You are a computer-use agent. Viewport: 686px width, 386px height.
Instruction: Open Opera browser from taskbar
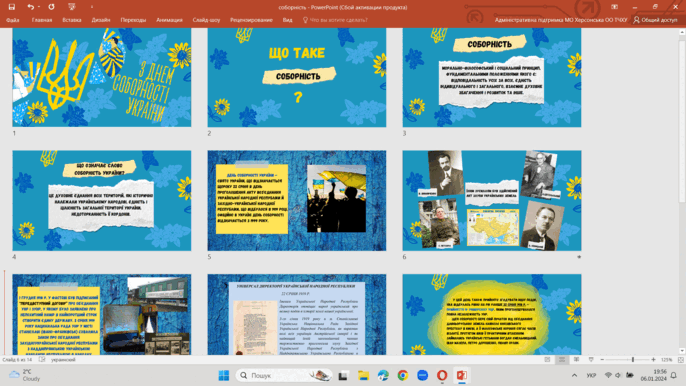pos(442,375)
